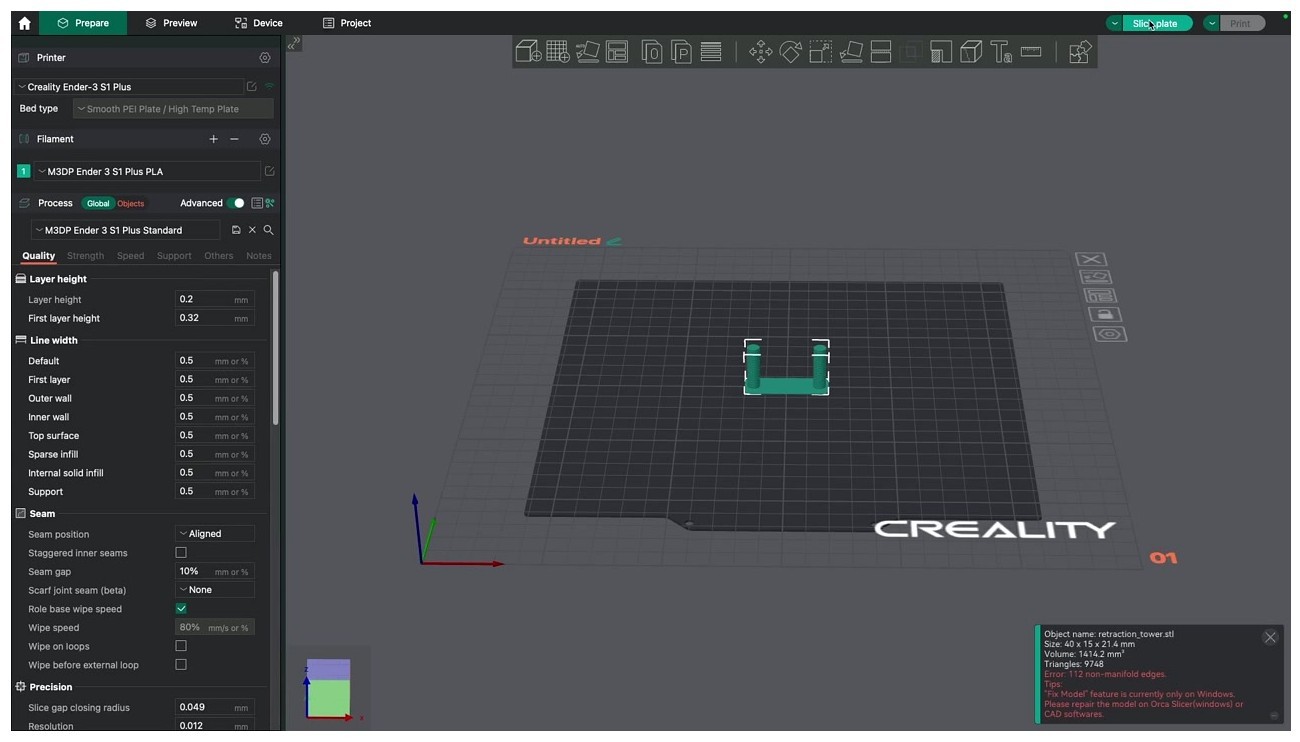The image size is (1300, 742).
Task: Click the Auto orient icon in top toolbar
Action: [588, 51]
